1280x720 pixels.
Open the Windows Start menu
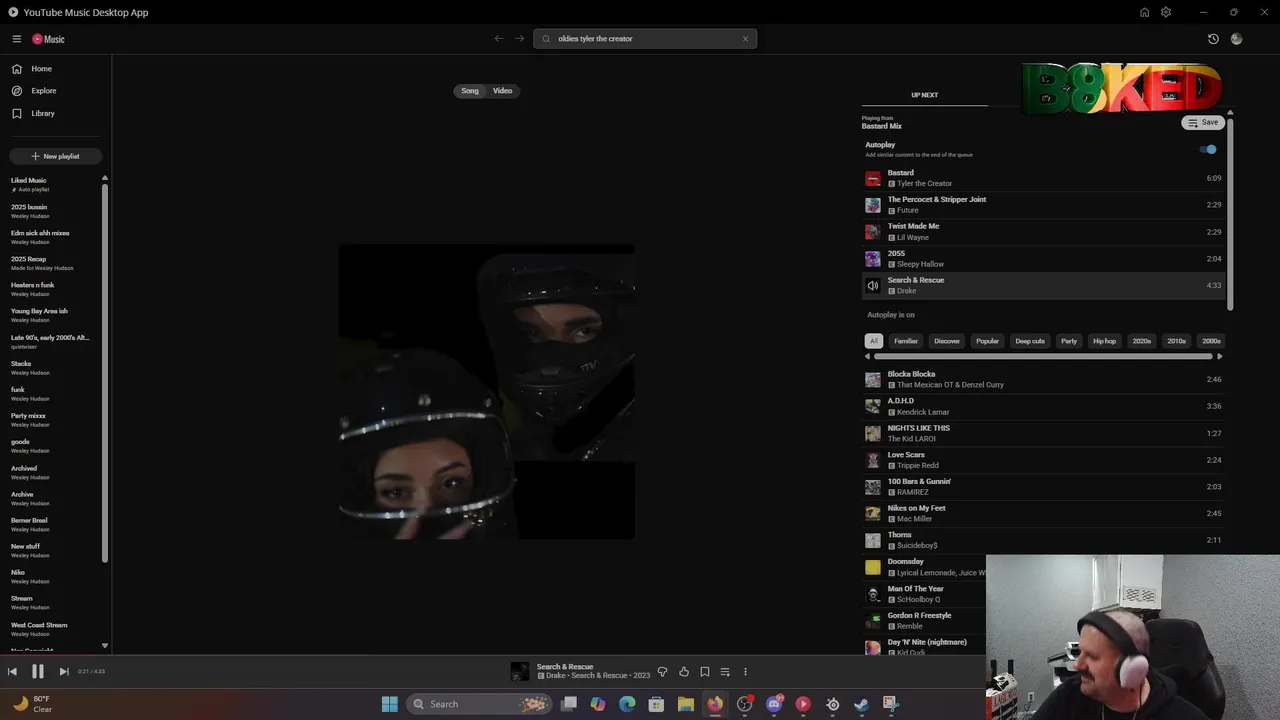[x=390, y=704]
